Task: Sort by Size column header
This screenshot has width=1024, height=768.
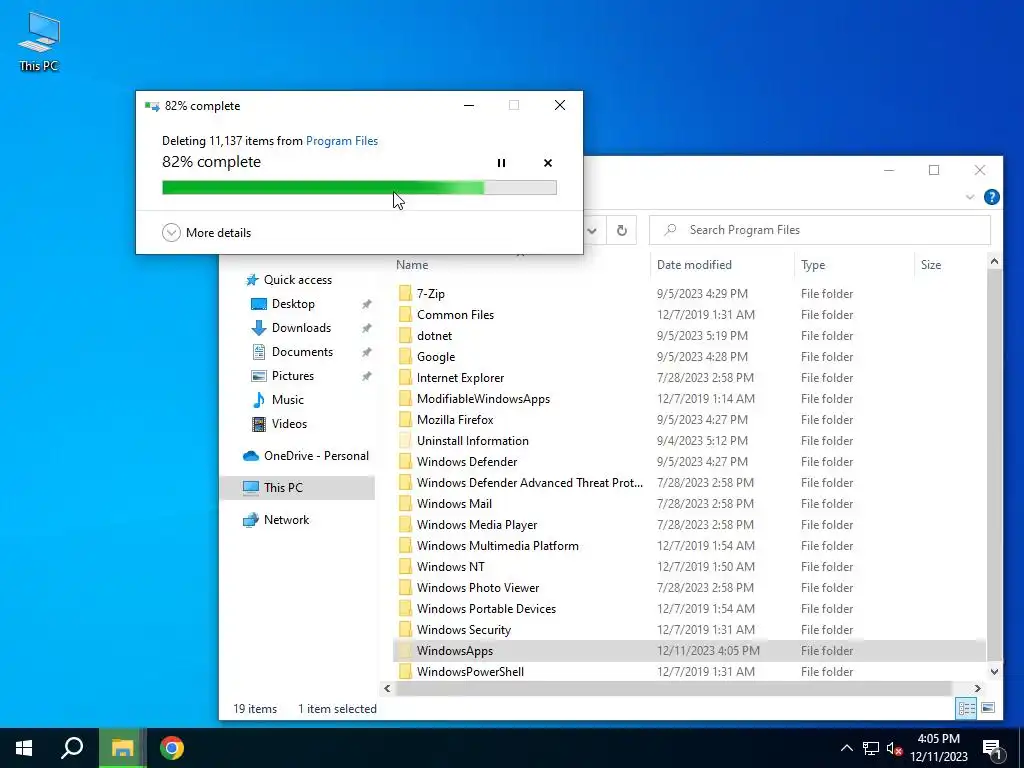Action: (x=931, y=264)
